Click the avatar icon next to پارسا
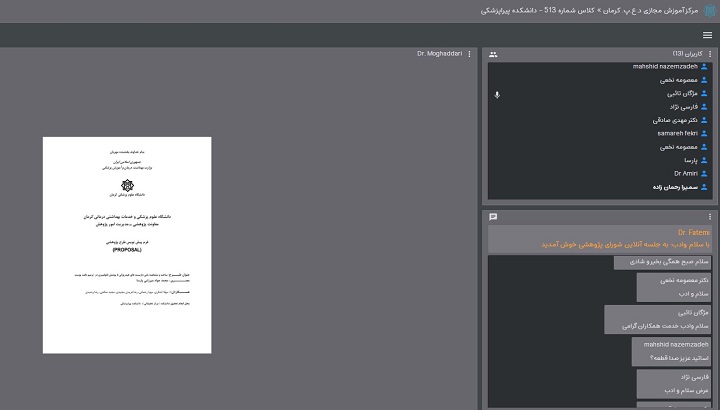The height and width of the screenshot is (410, 720). (704, 160)
